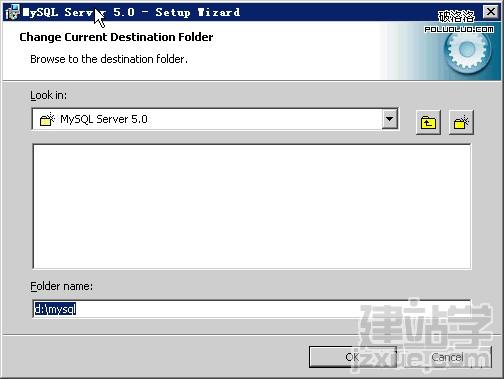Click inside the Folder name text field
Screen dimensions: 504x379
click(x=252, y=309)
